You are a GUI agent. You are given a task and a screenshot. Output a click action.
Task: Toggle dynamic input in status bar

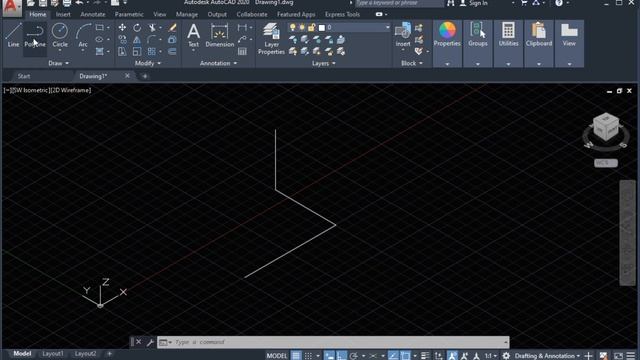point(329,356)
